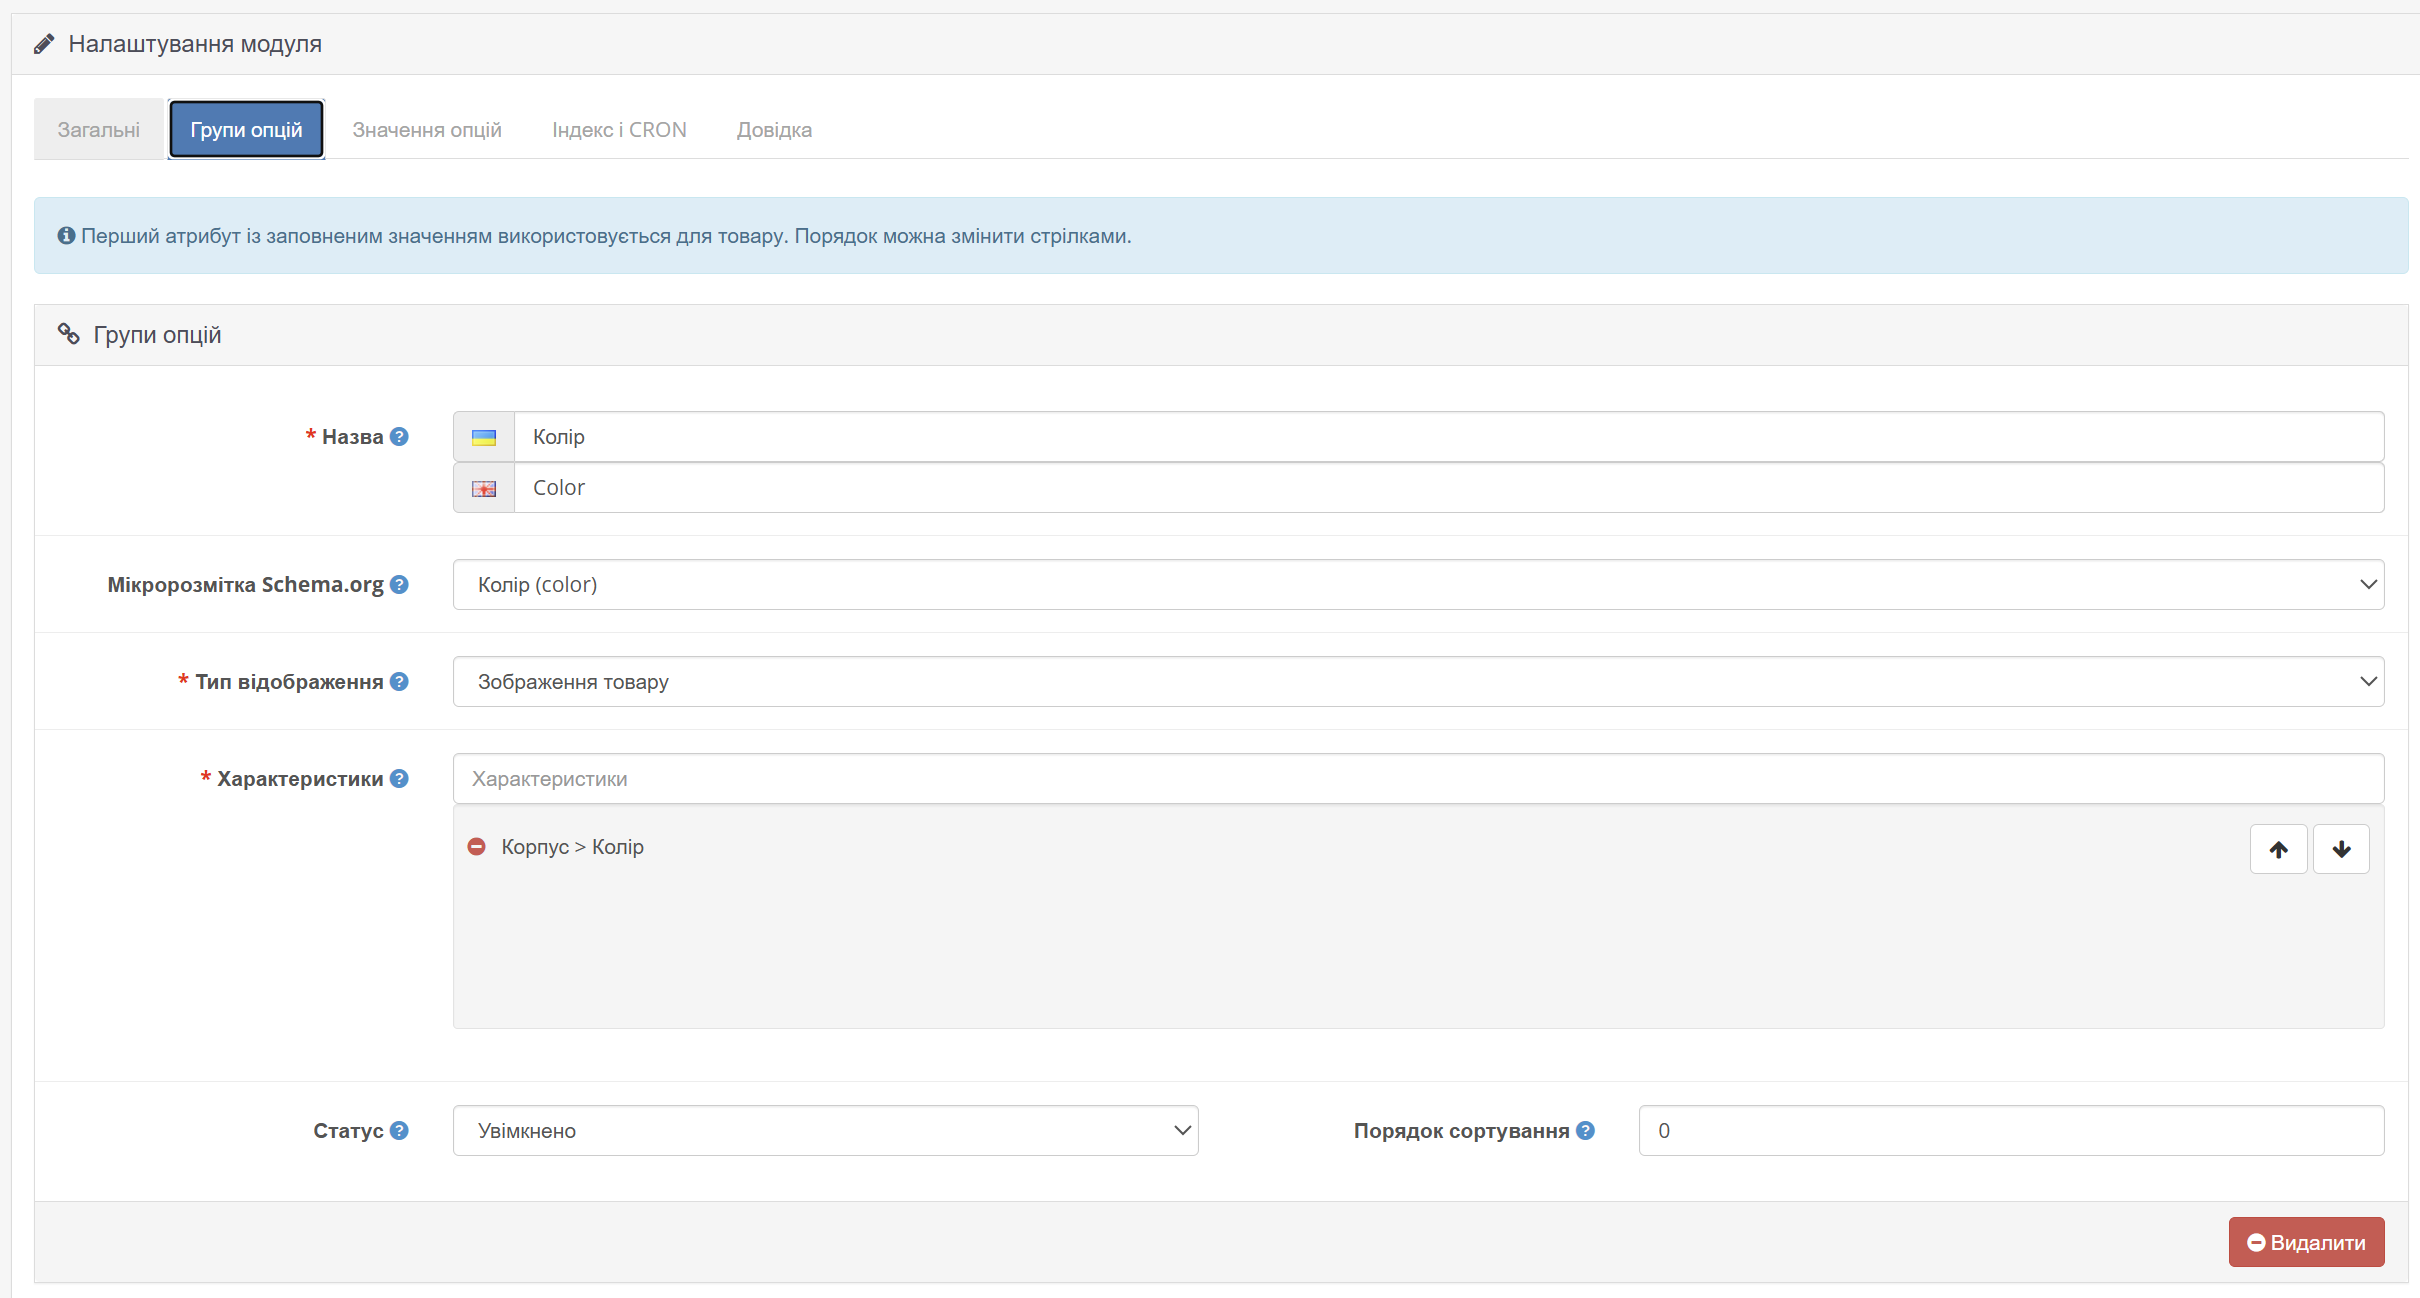Open the Загальні tab

98,130
